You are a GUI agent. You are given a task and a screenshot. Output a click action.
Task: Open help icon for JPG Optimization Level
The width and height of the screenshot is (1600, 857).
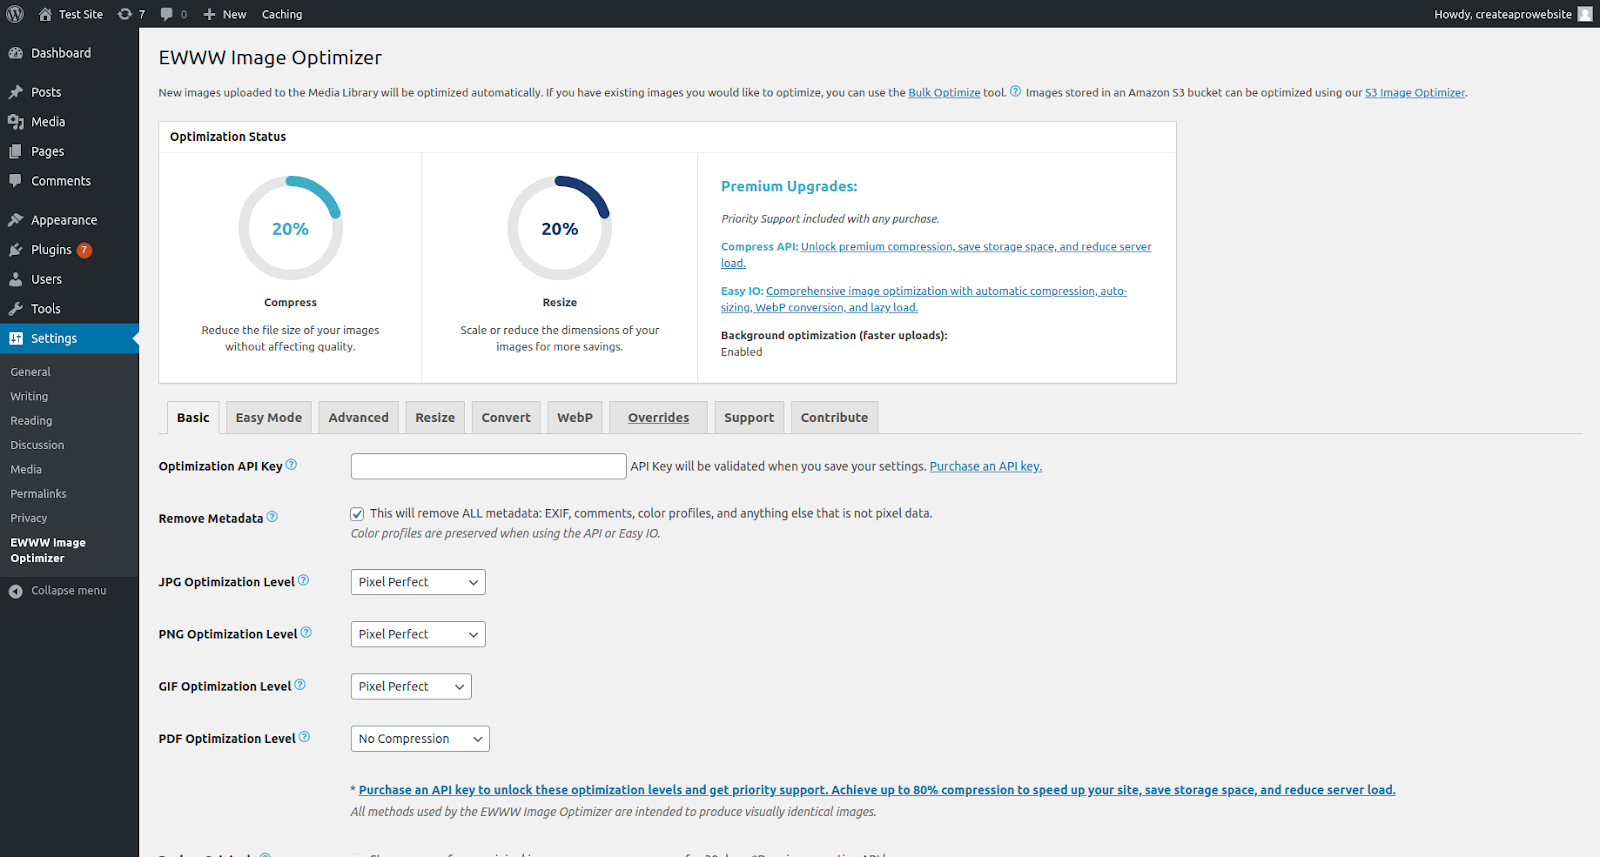(x=303, y=581)
